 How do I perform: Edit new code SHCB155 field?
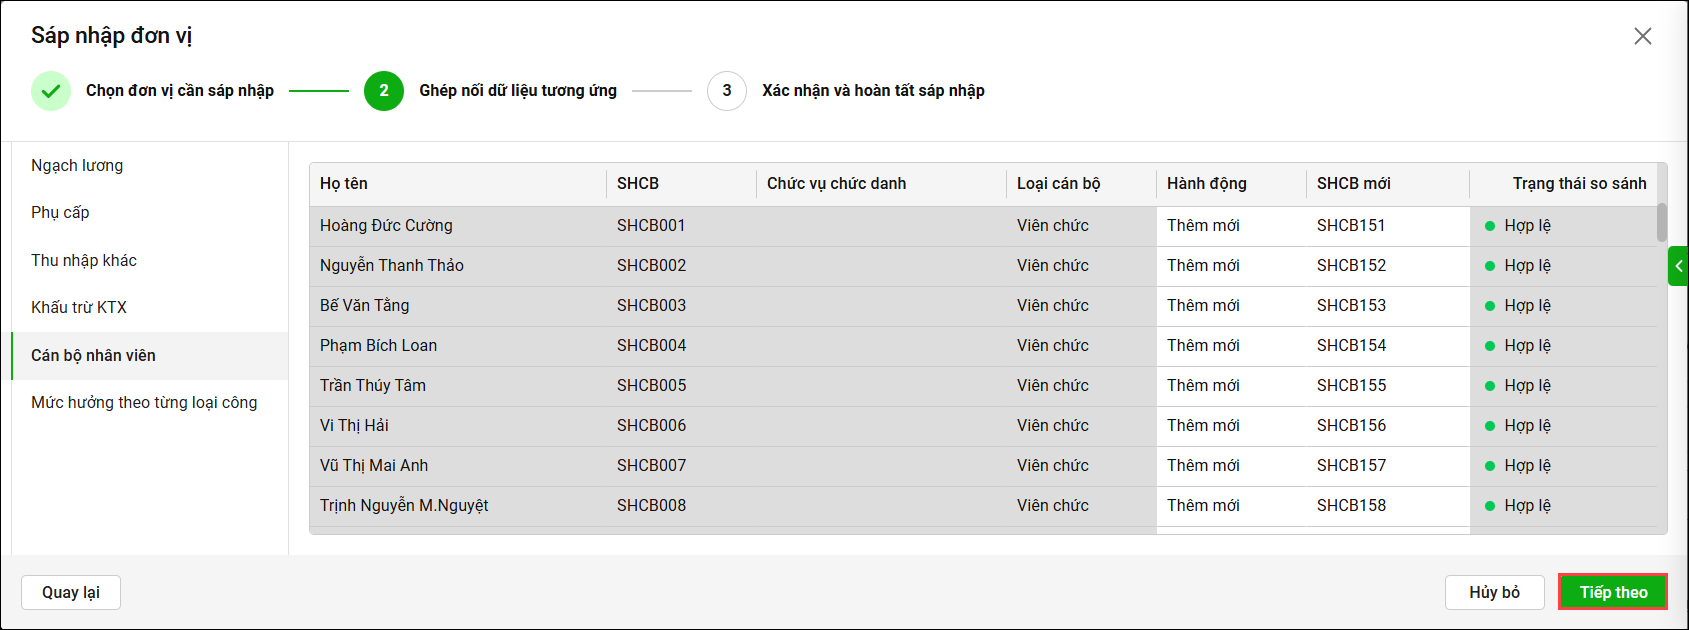coord(1388,386)
